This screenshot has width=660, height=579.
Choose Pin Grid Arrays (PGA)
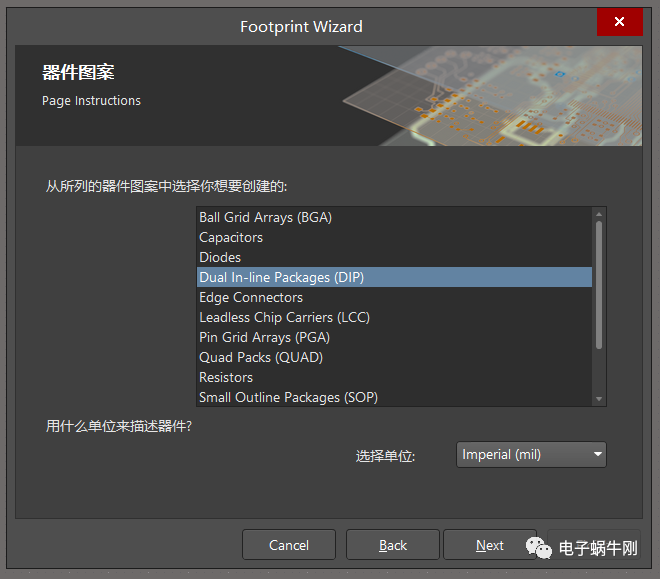click(x=394, y=337)
